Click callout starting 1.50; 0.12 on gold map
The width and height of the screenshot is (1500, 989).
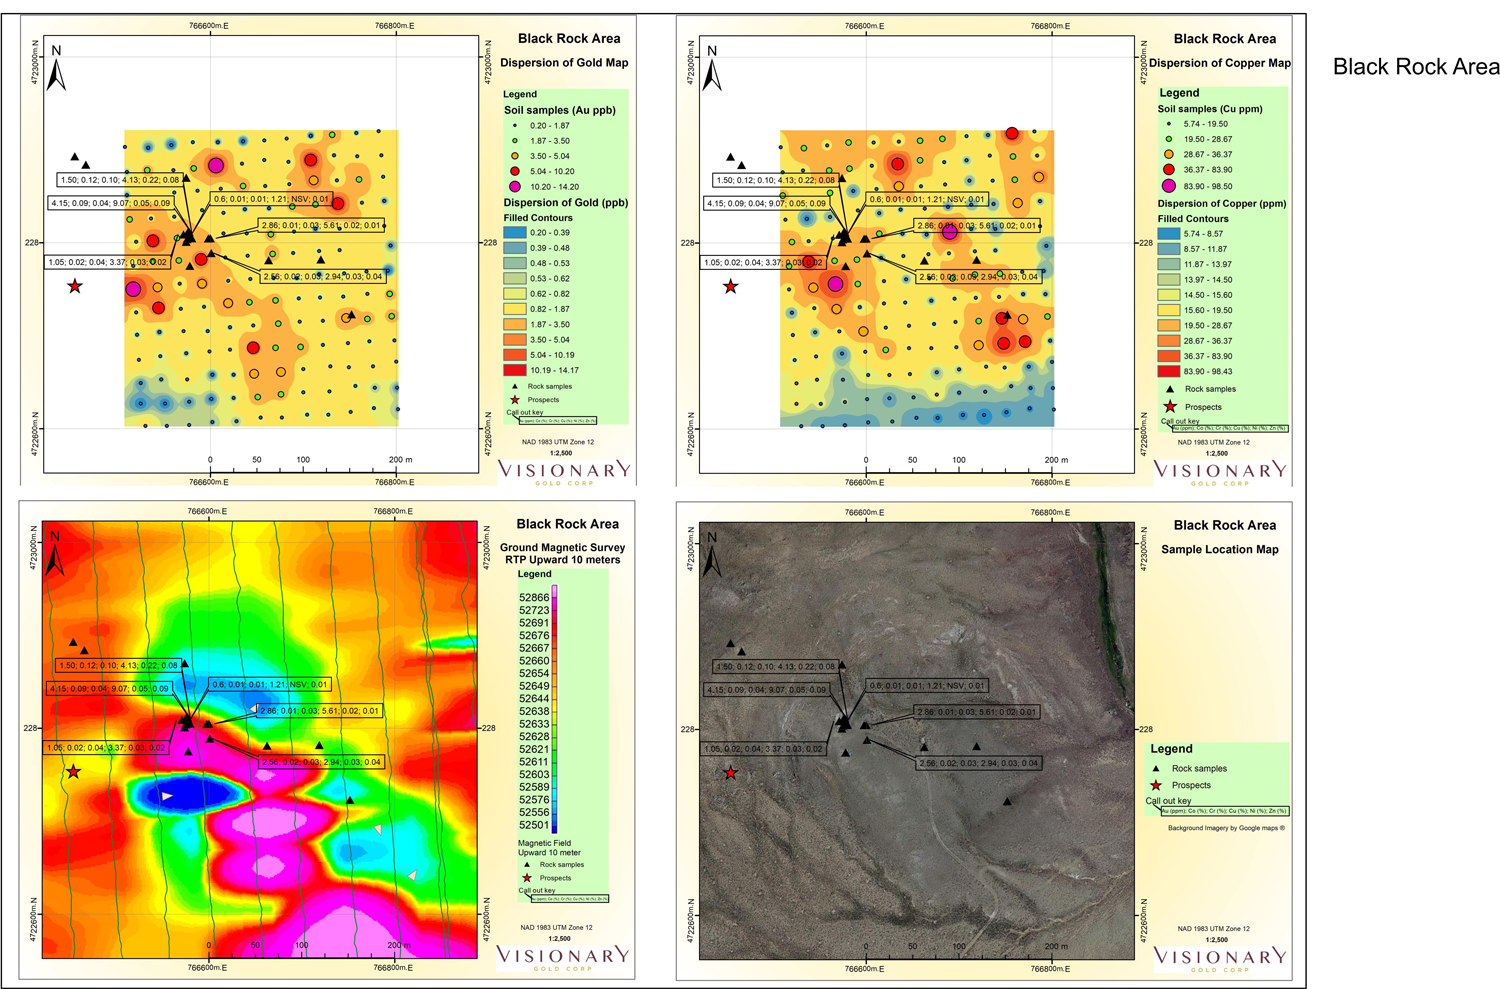point(121,180)
